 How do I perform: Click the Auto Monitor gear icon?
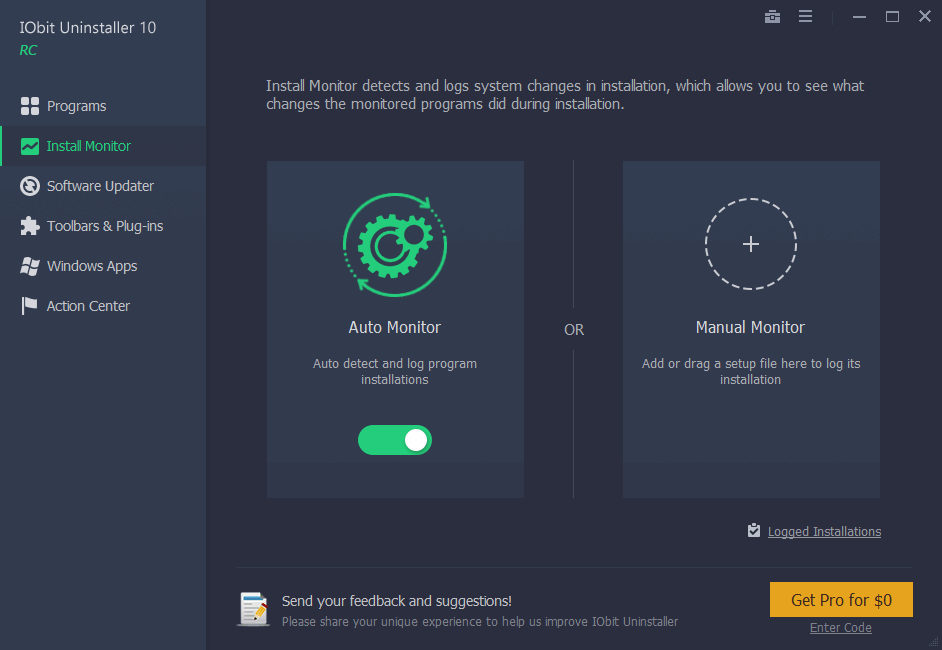pyautogui.click(x=395, y=245)
